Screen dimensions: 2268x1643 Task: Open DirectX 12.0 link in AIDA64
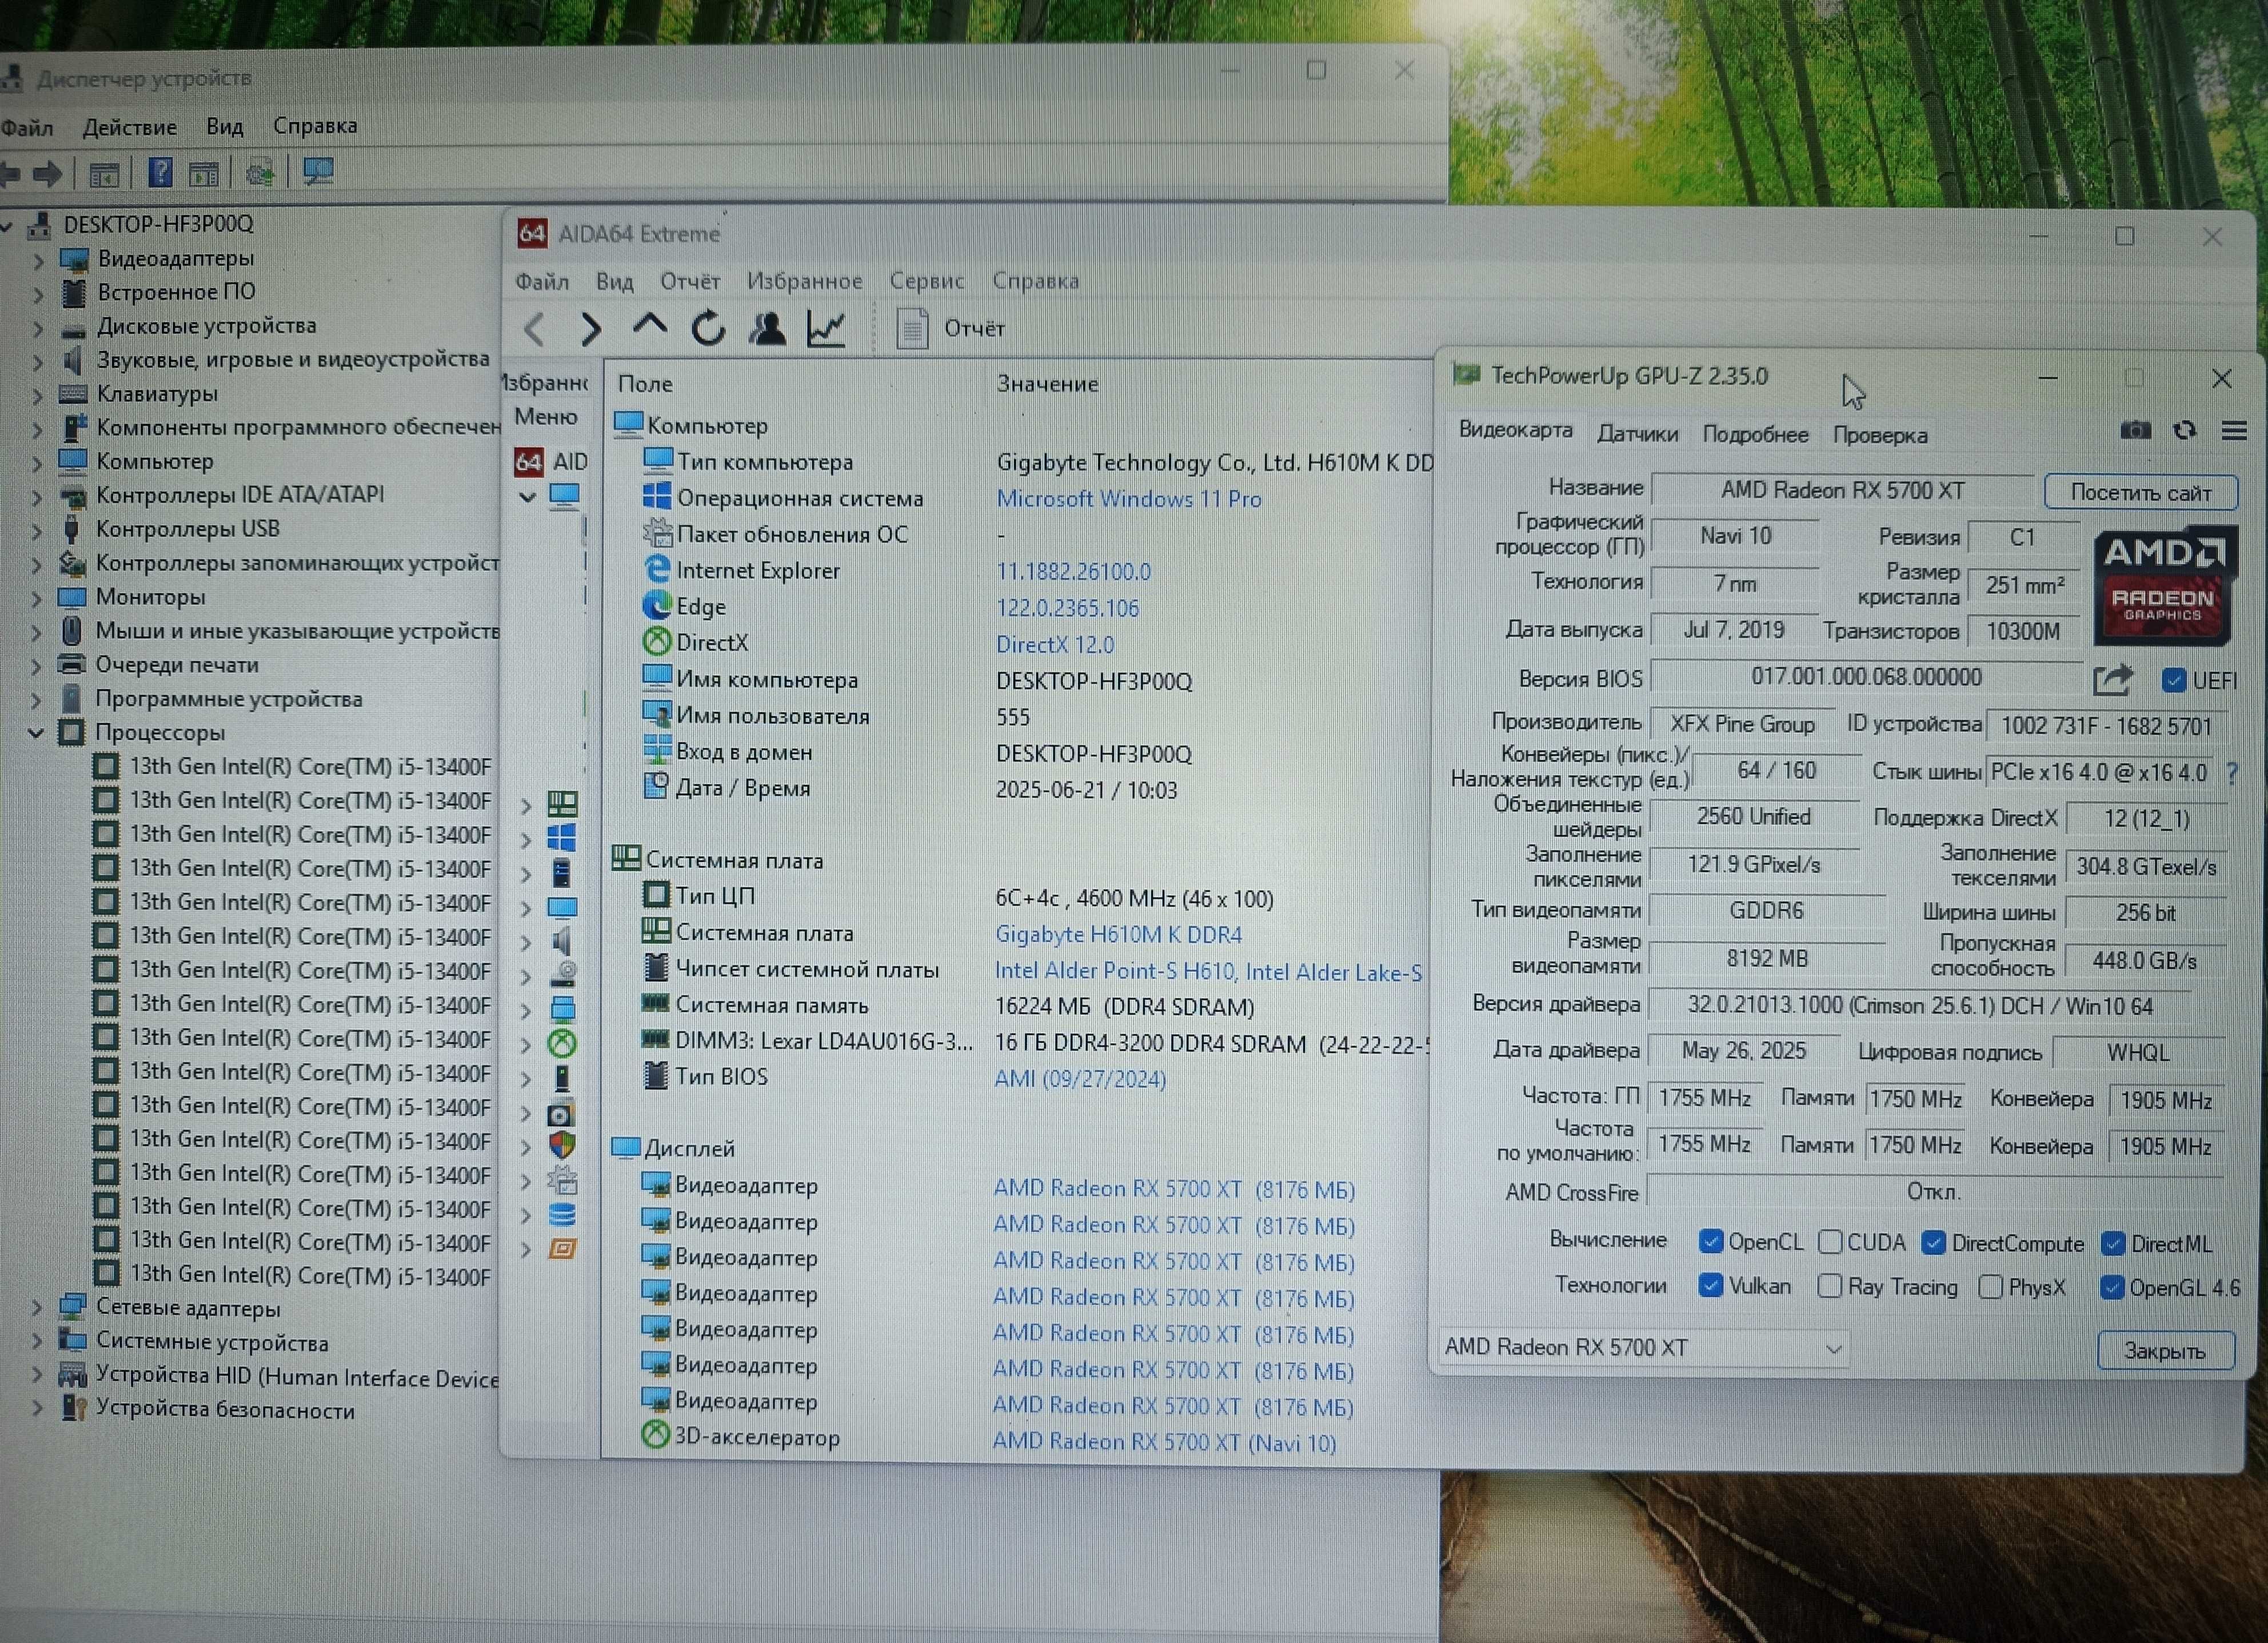click(1055, 644)
